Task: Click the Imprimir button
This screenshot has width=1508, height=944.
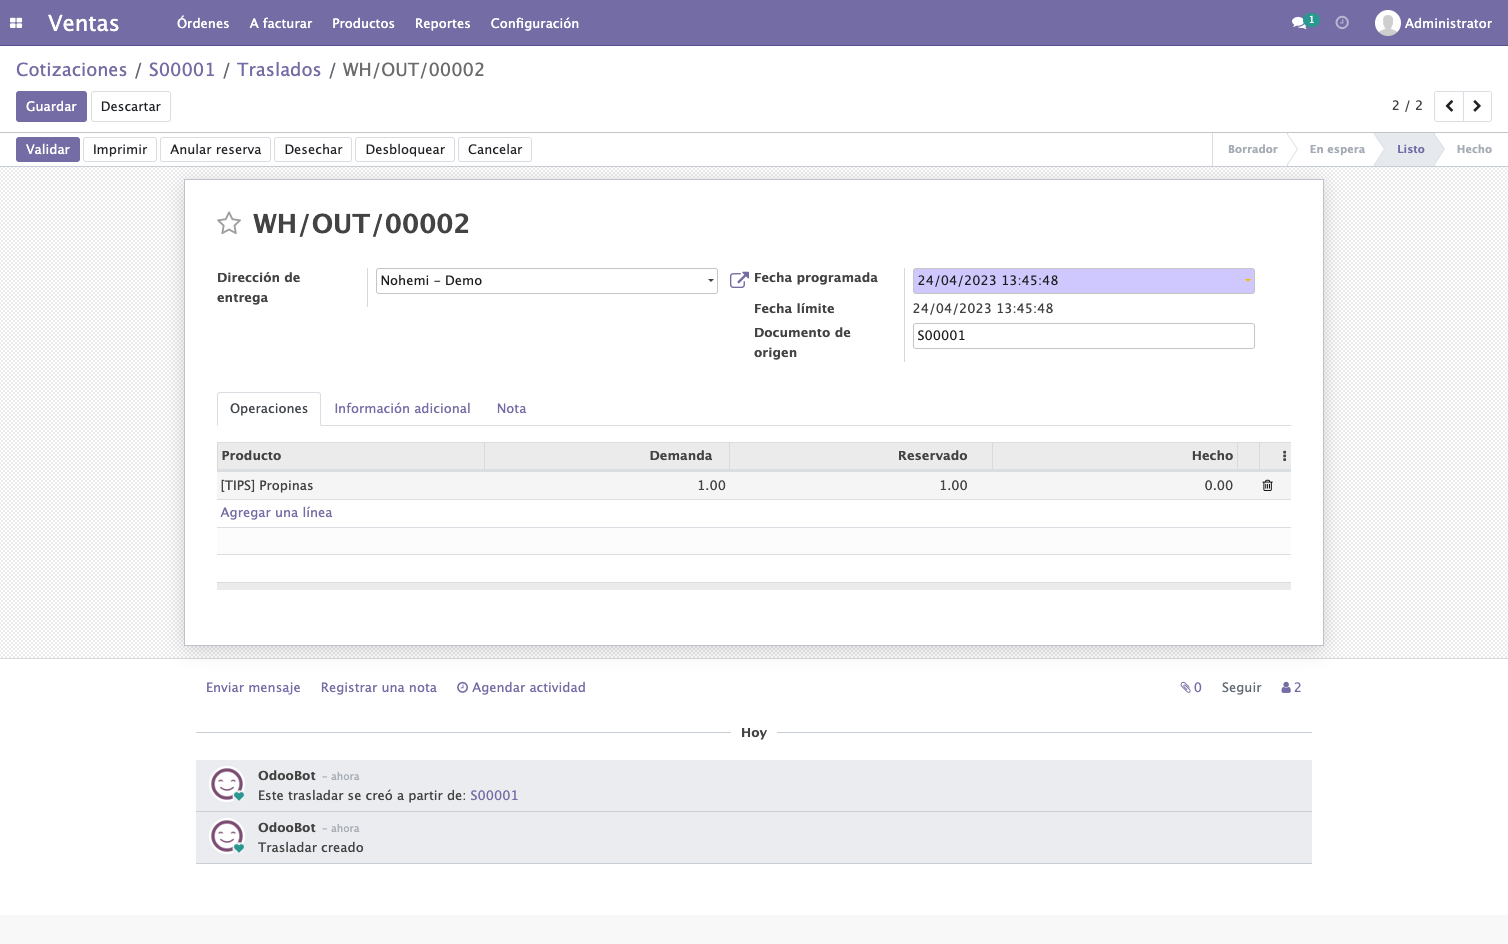Action: click(120, 149)
